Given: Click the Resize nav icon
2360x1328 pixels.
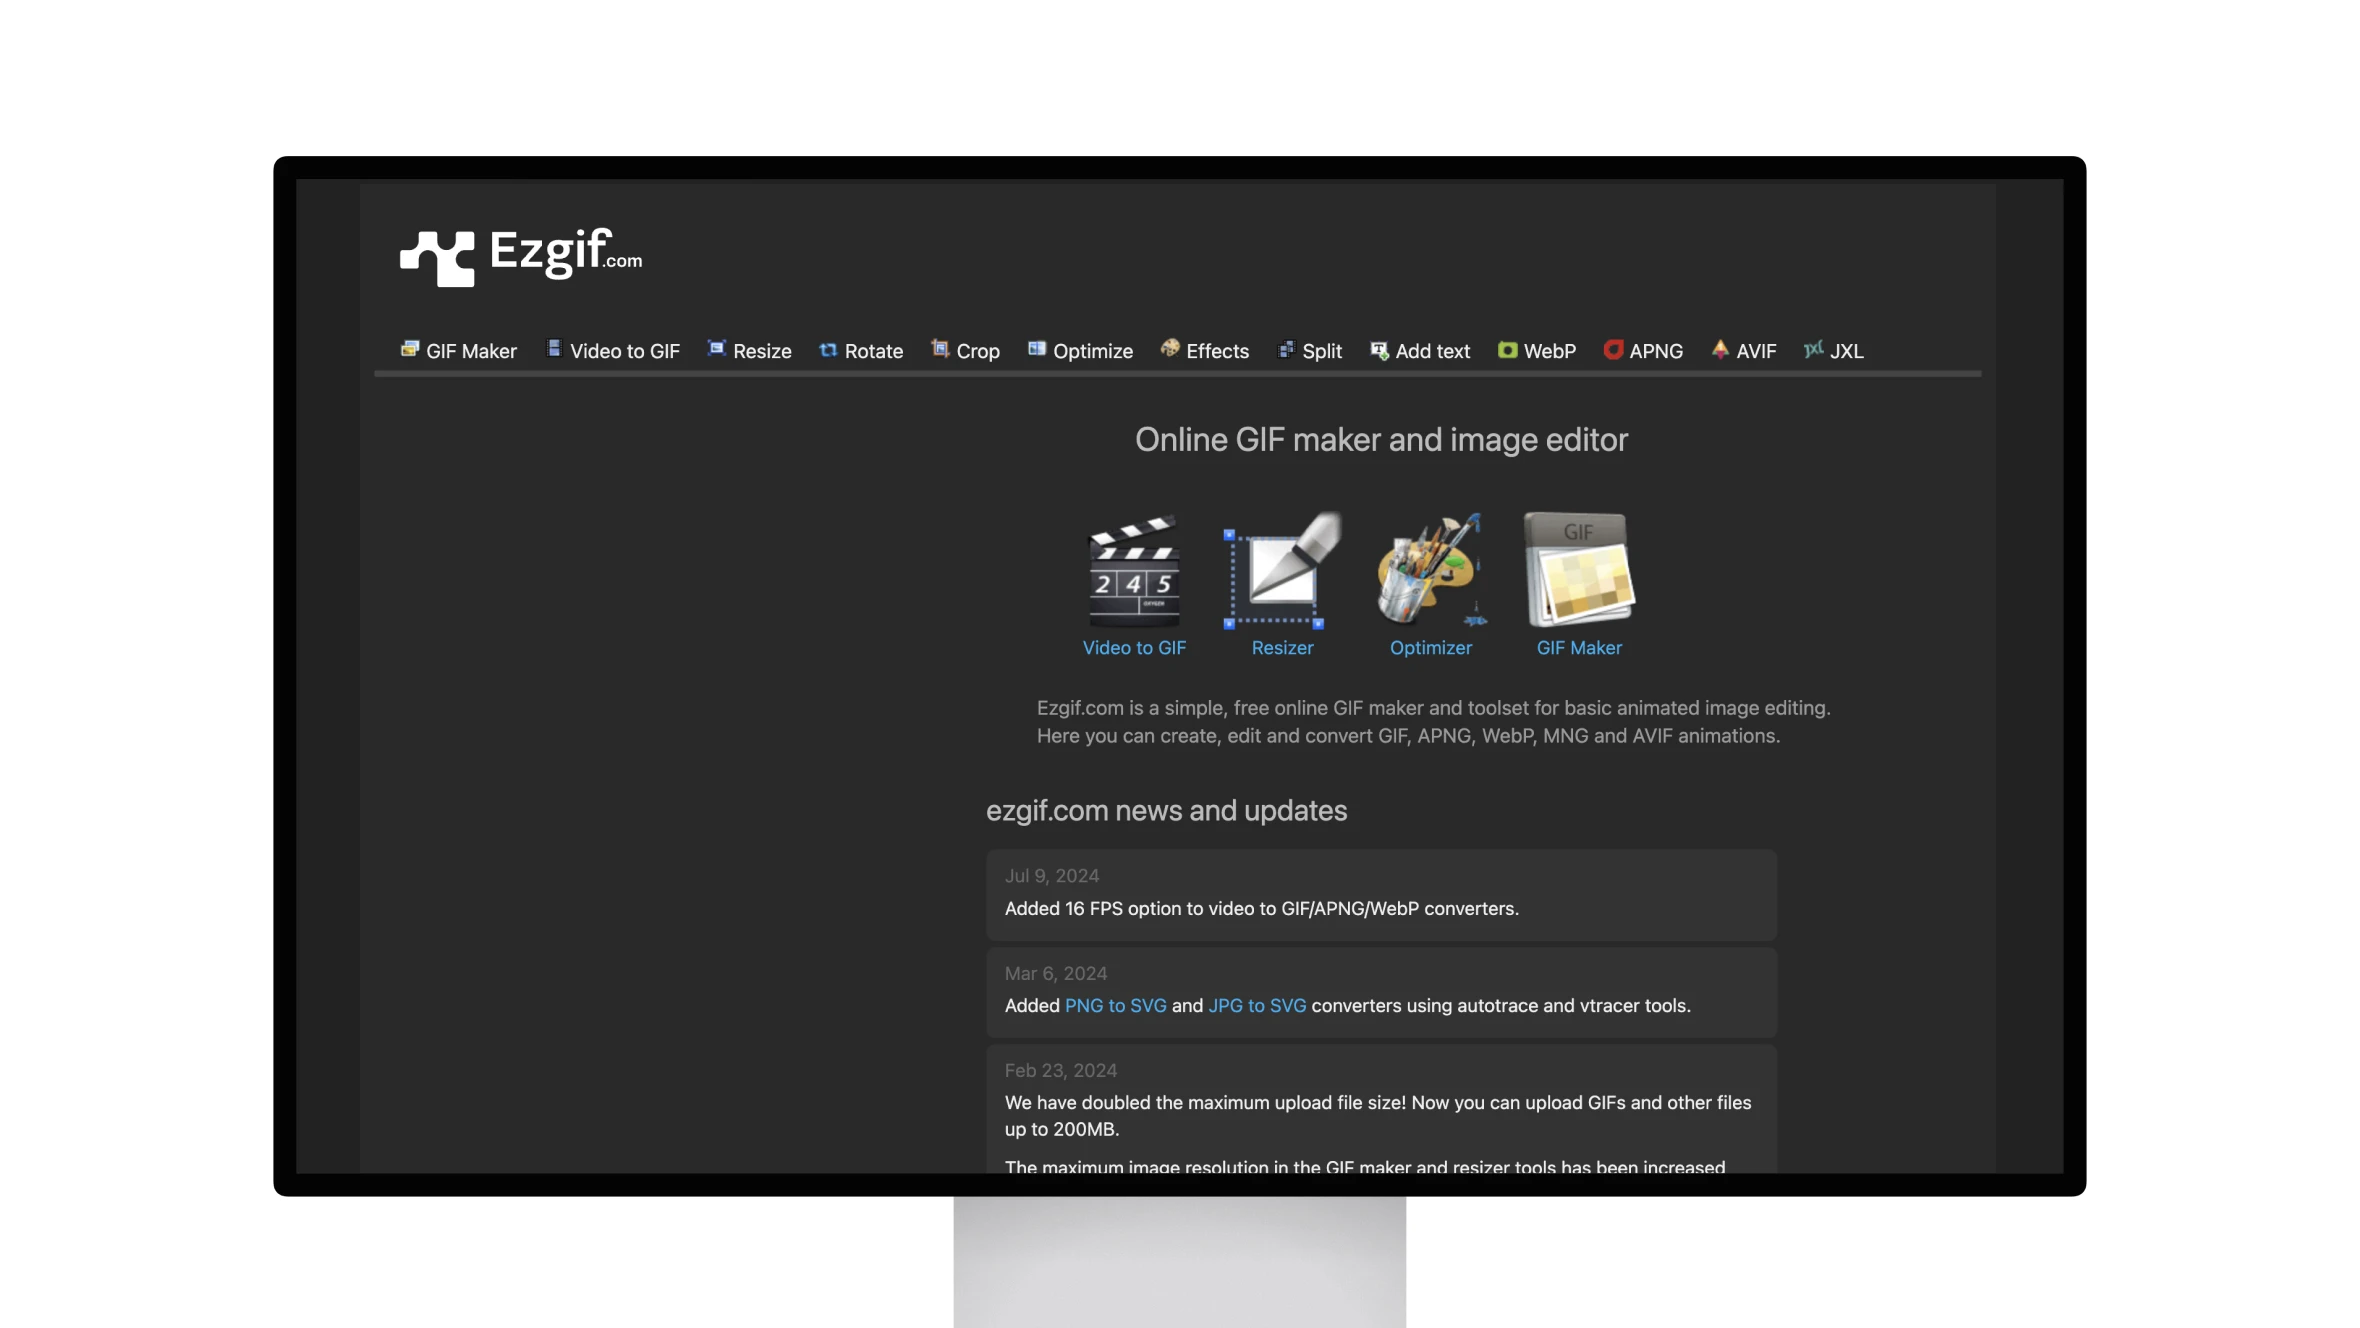Looking at the screenshot, I should point(715,349).
